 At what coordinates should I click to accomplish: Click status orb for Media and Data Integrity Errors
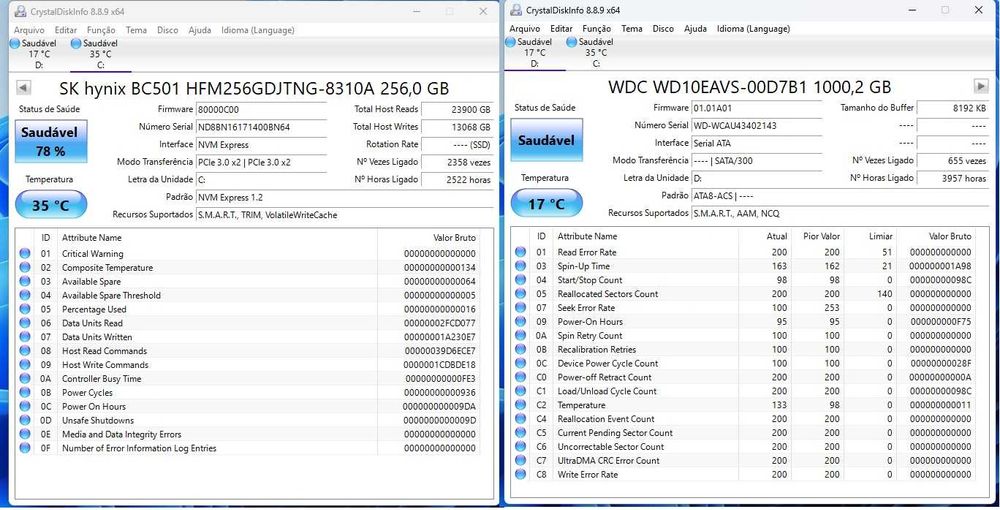coord(25,434)
